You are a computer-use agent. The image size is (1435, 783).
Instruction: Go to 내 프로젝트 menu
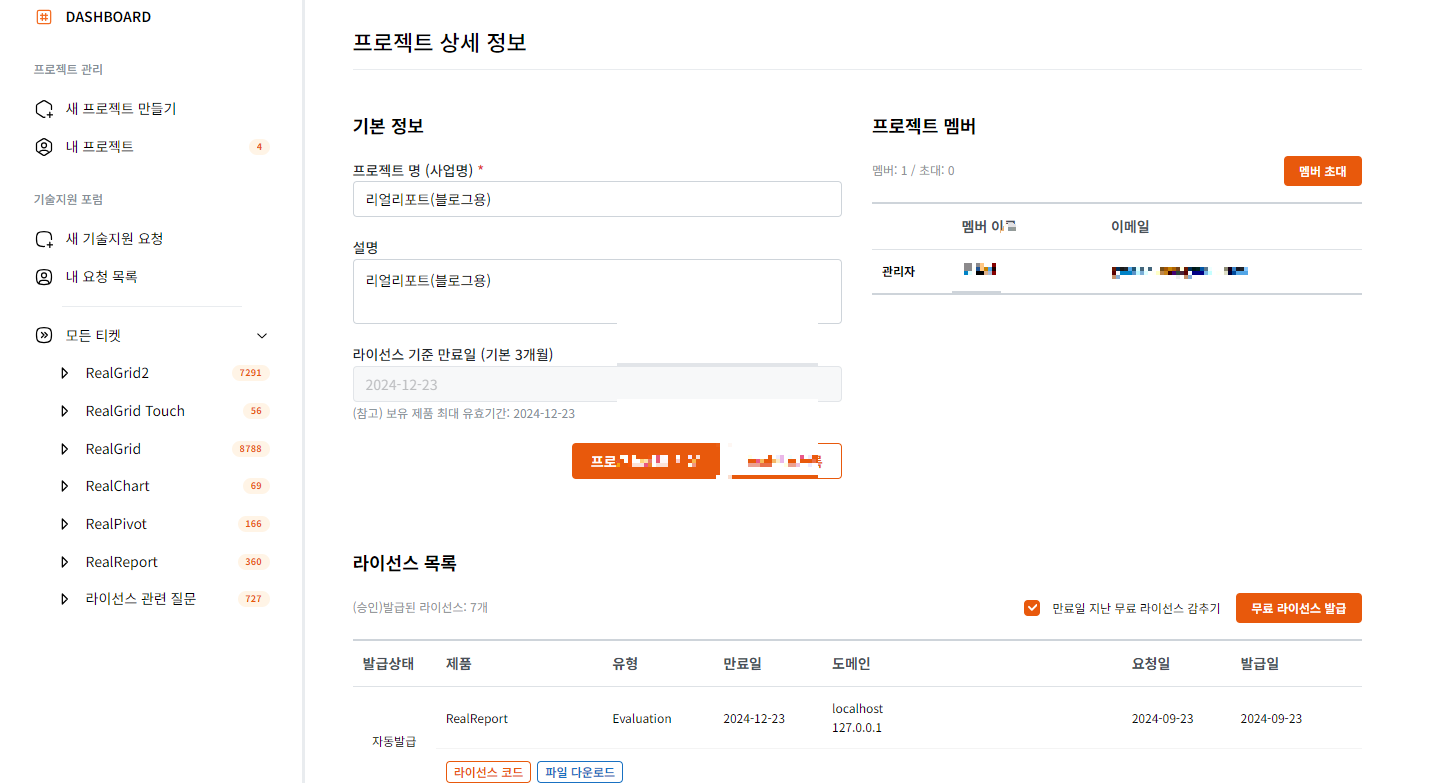(100, 147)
